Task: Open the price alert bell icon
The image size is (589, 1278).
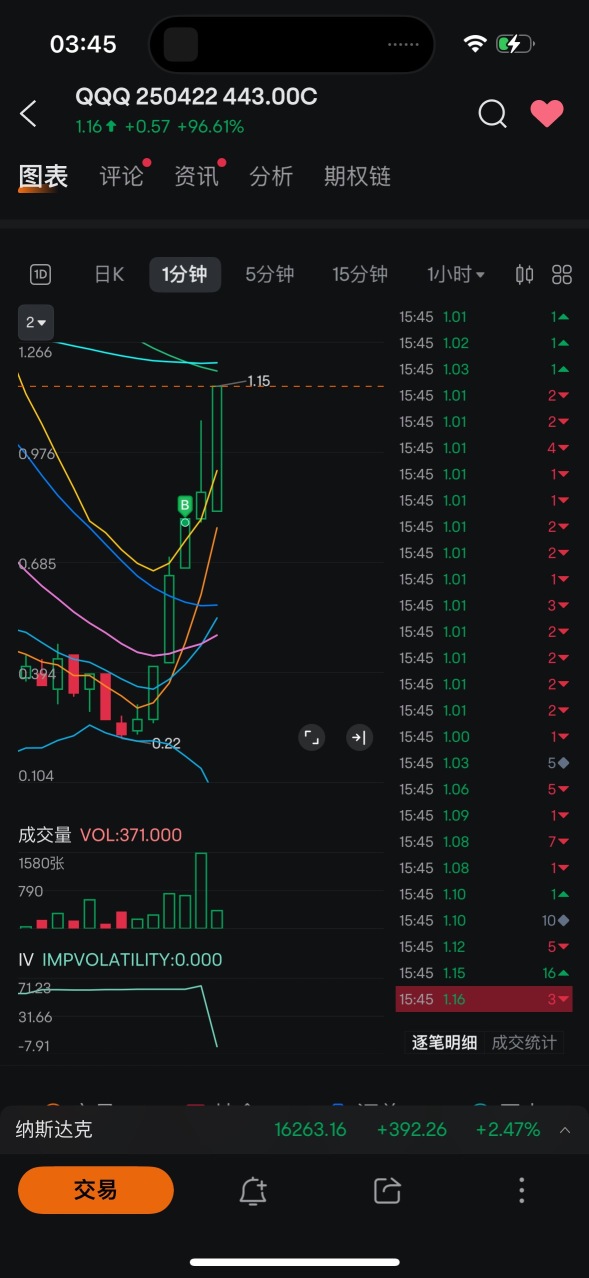Action: (253, 1190)
